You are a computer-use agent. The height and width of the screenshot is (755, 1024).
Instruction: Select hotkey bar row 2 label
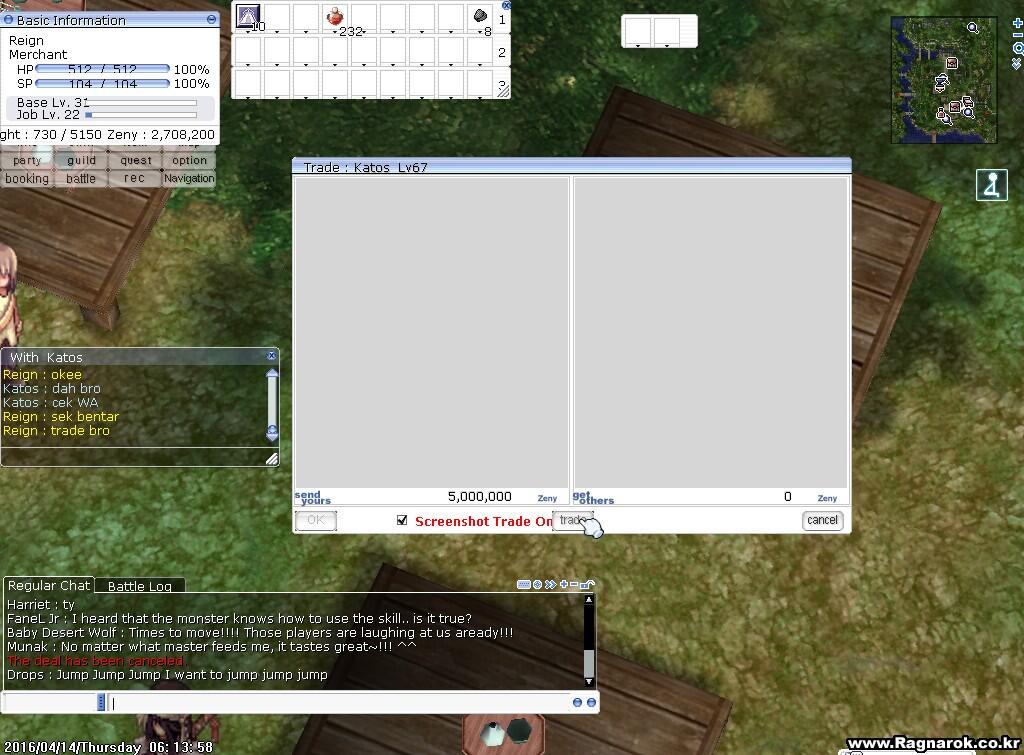502,52
